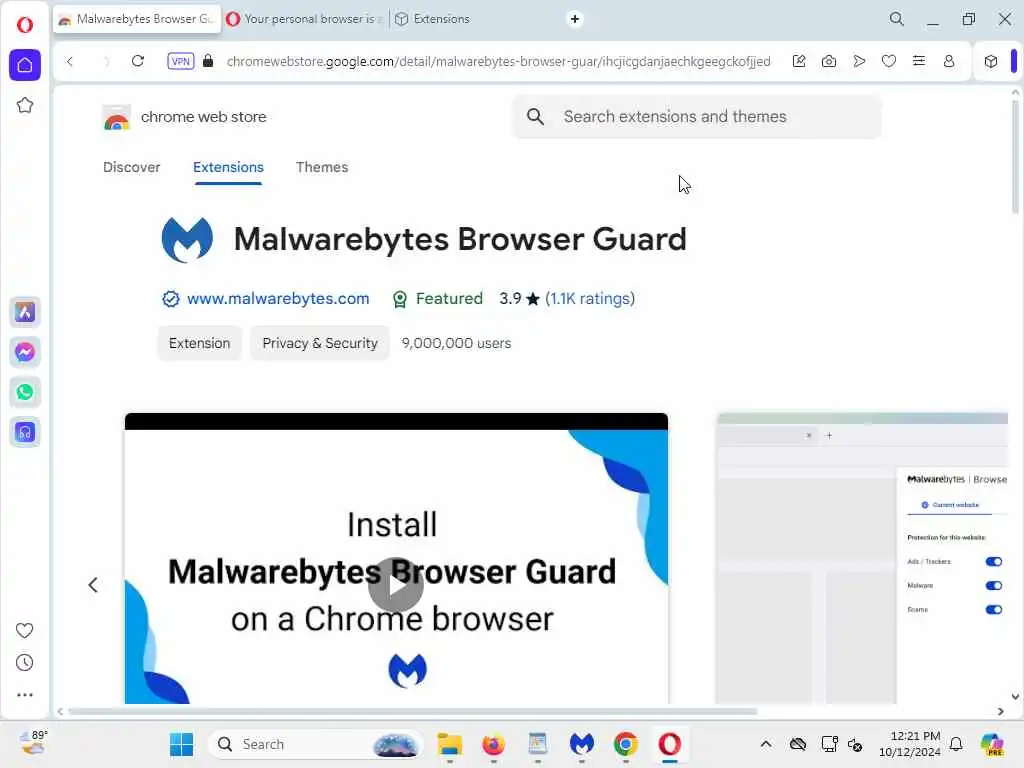Open the profile account icon

pos(949,61)
